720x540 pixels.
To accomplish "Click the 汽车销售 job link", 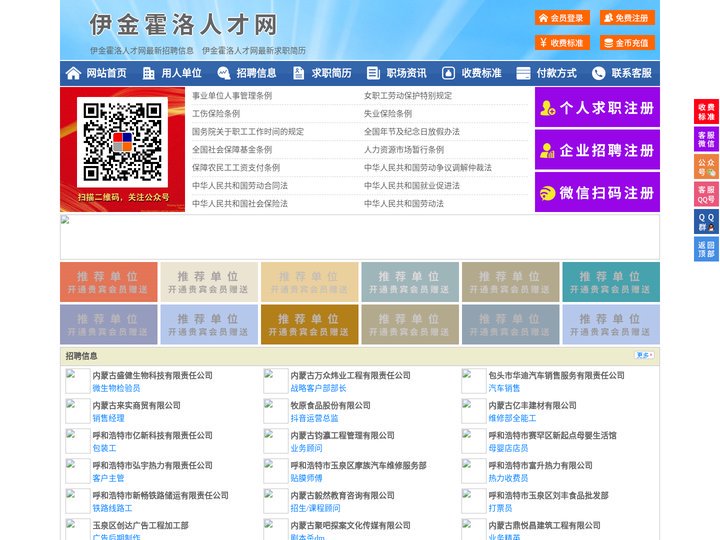I will tap(504, 388).
